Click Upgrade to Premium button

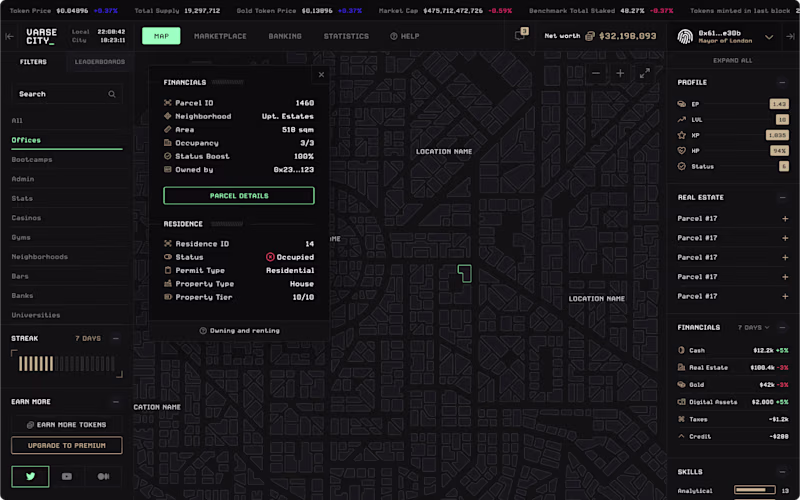67,445
